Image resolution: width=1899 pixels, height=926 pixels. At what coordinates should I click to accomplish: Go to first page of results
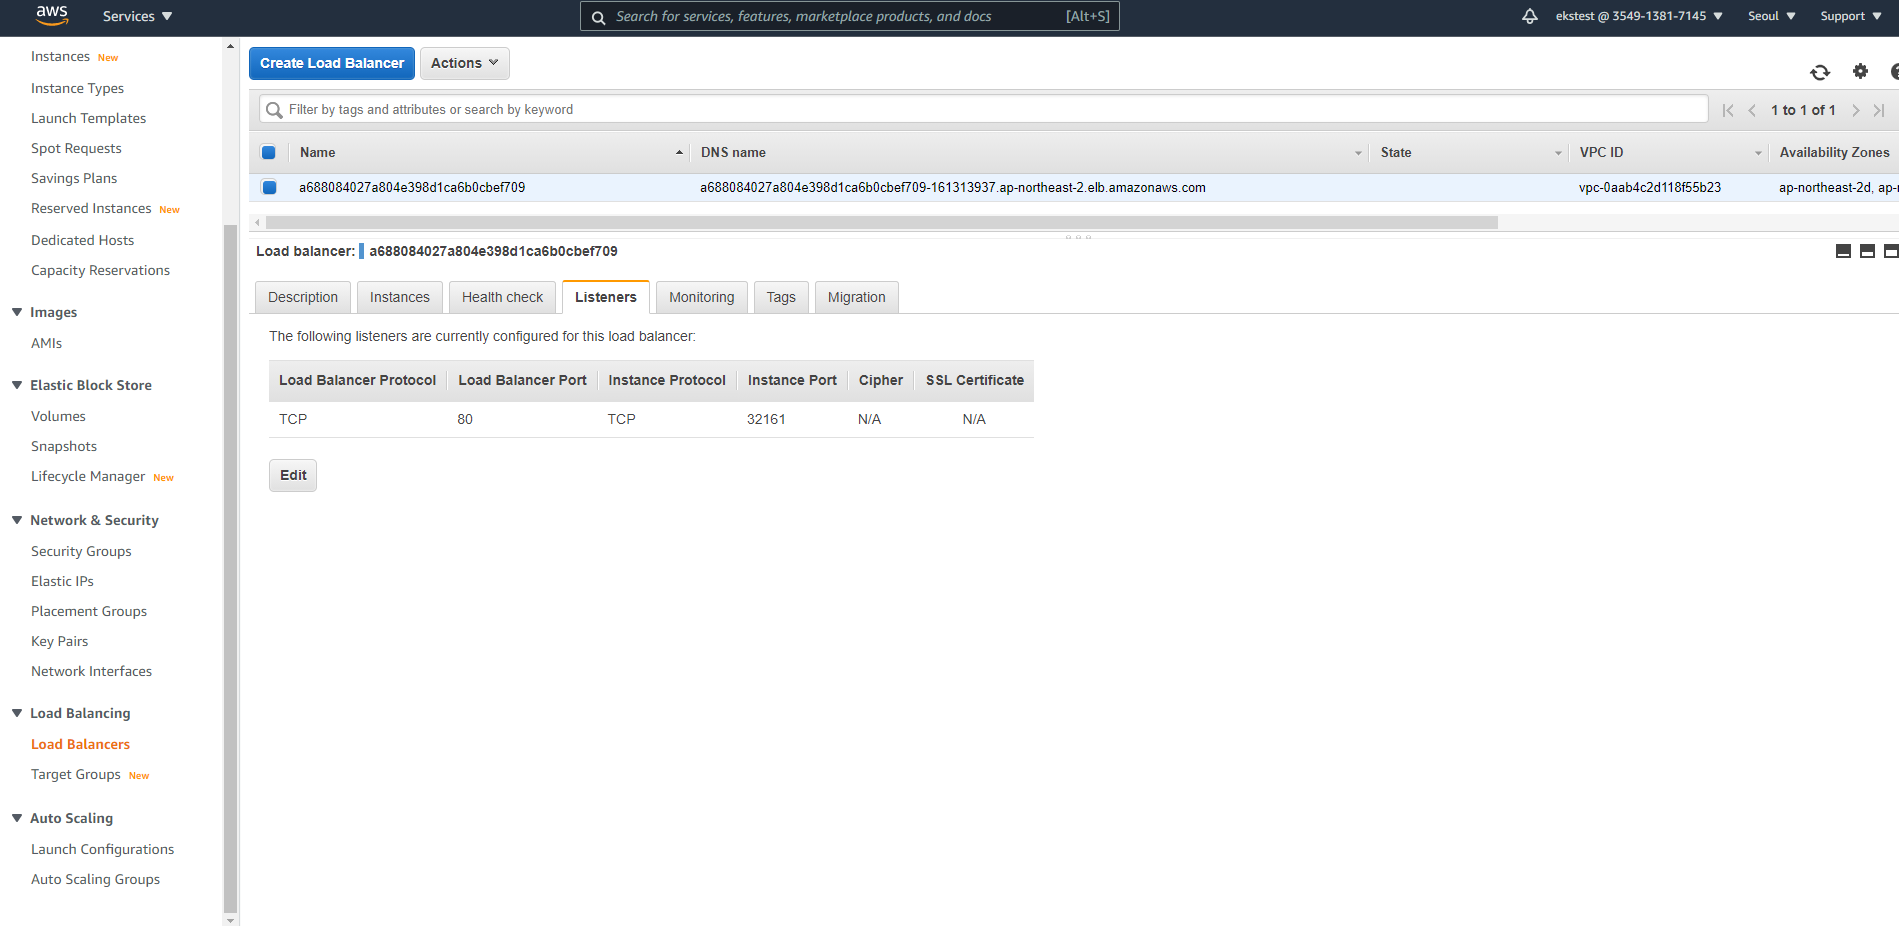tap(1728, 110)
